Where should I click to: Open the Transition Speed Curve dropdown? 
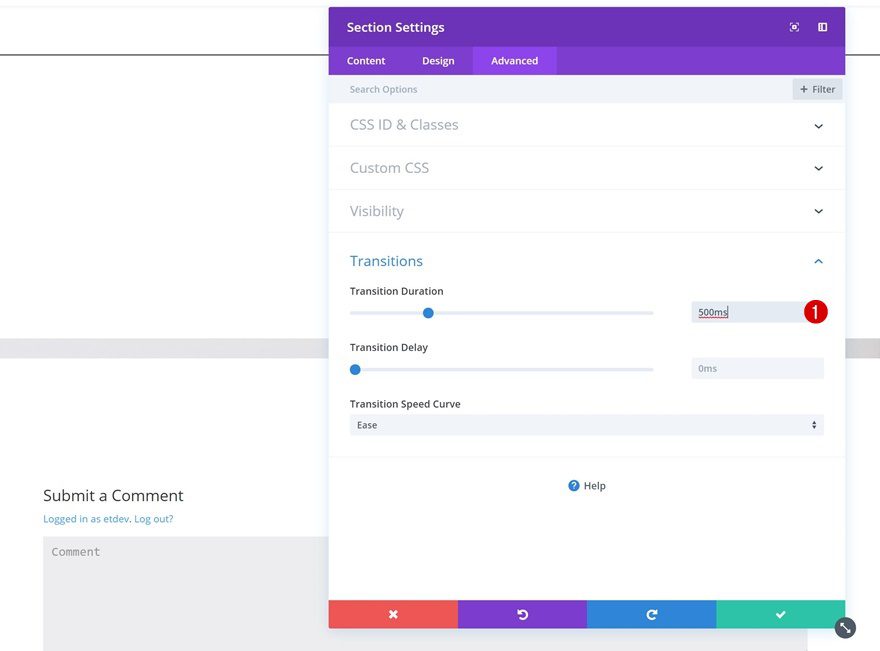tap(586, 425)
